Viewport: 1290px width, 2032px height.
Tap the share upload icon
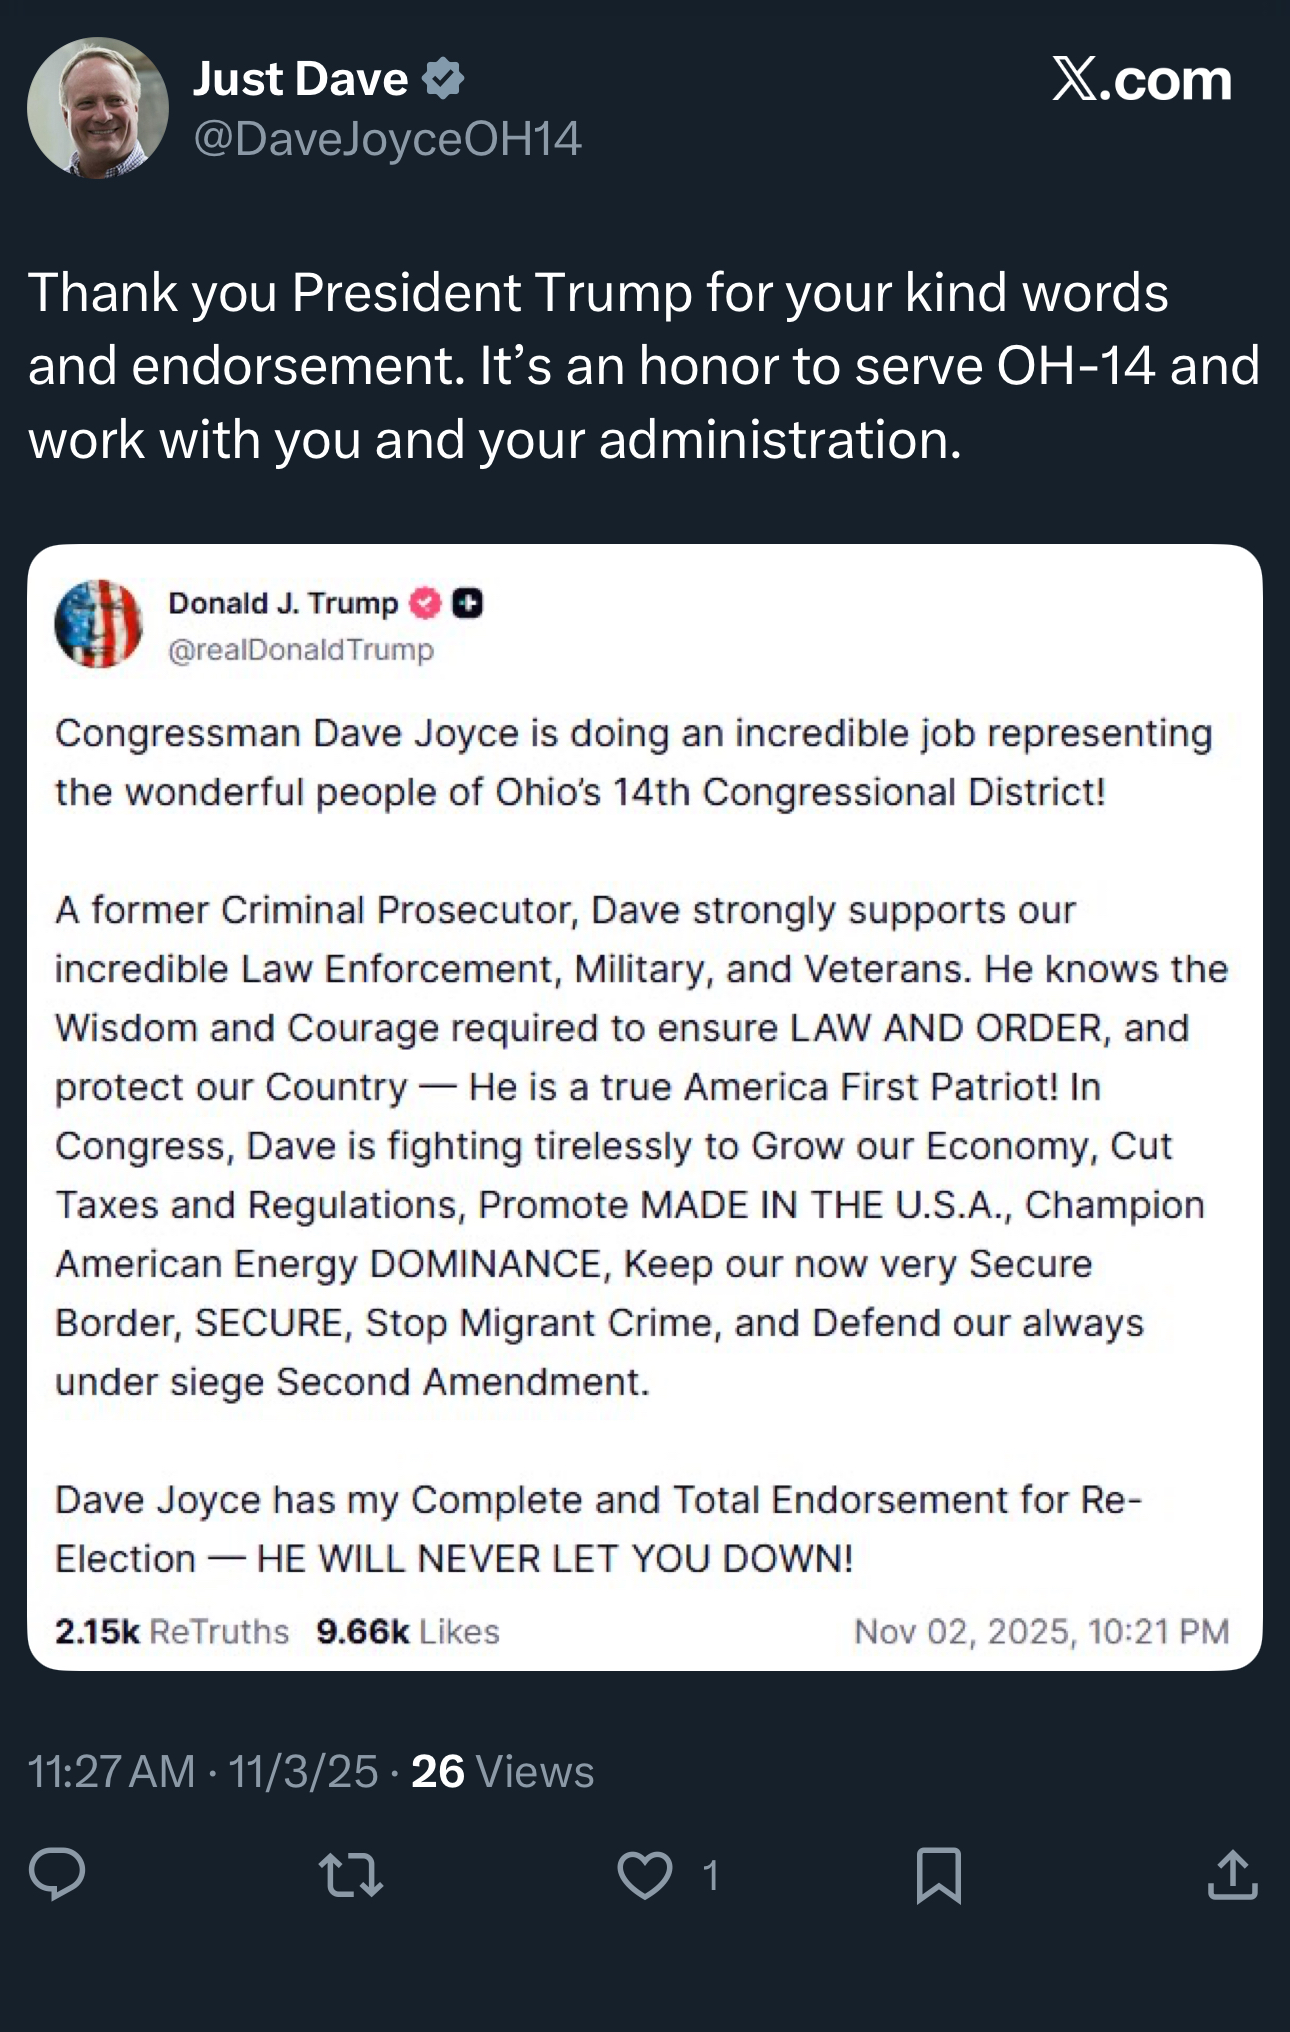(x=1232, y=1875)
